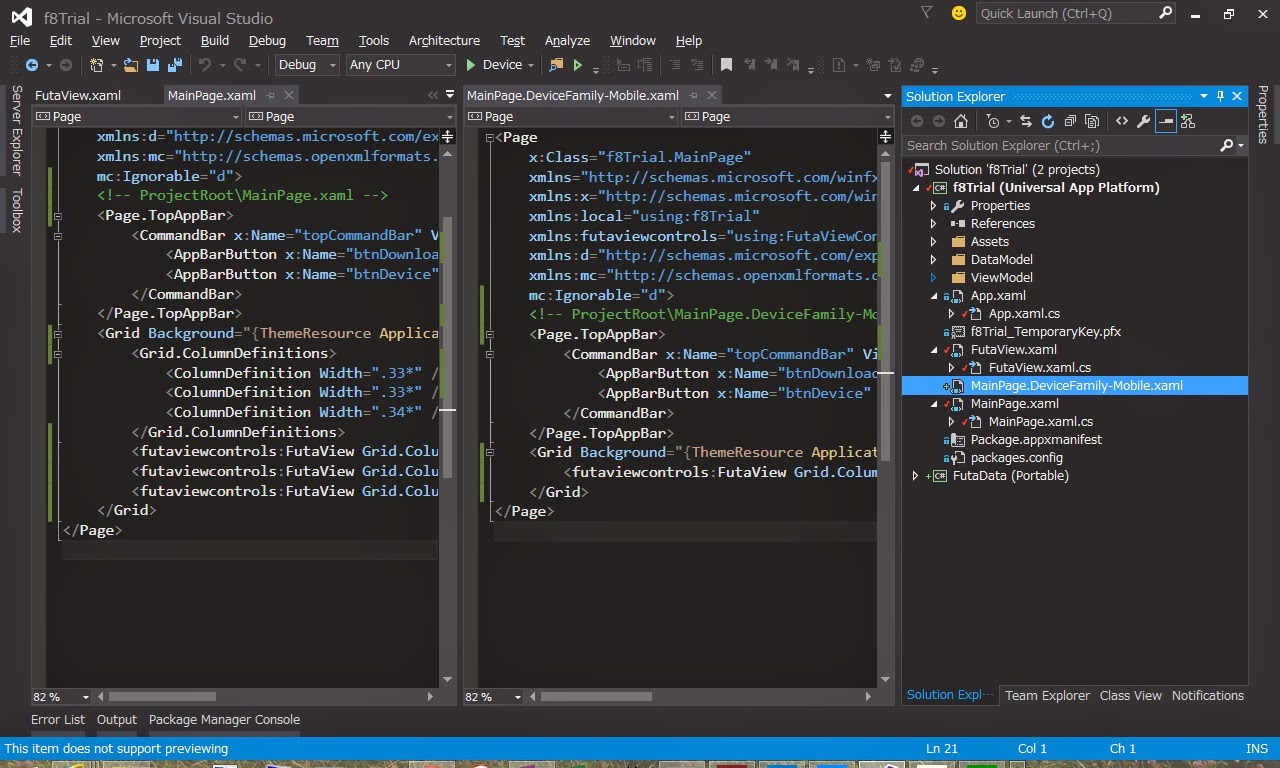1280x768 pixels.
Task: View the class diagram from Solution Explorer toolbar
Action: [1188, 121]
